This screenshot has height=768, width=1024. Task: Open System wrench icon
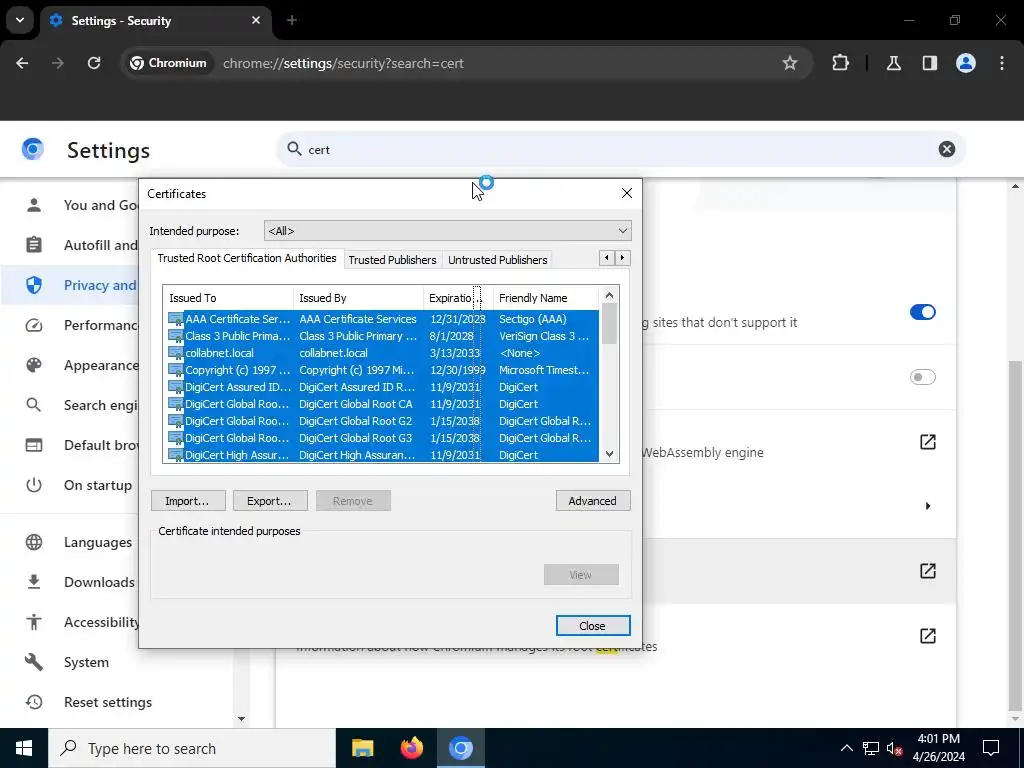coord(34,662)
